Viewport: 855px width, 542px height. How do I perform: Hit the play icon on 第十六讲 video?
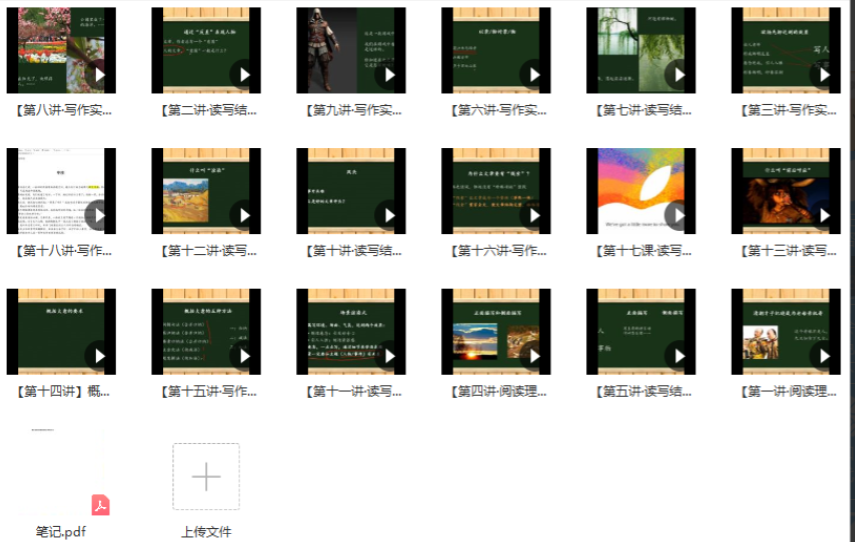pos(533,215)
